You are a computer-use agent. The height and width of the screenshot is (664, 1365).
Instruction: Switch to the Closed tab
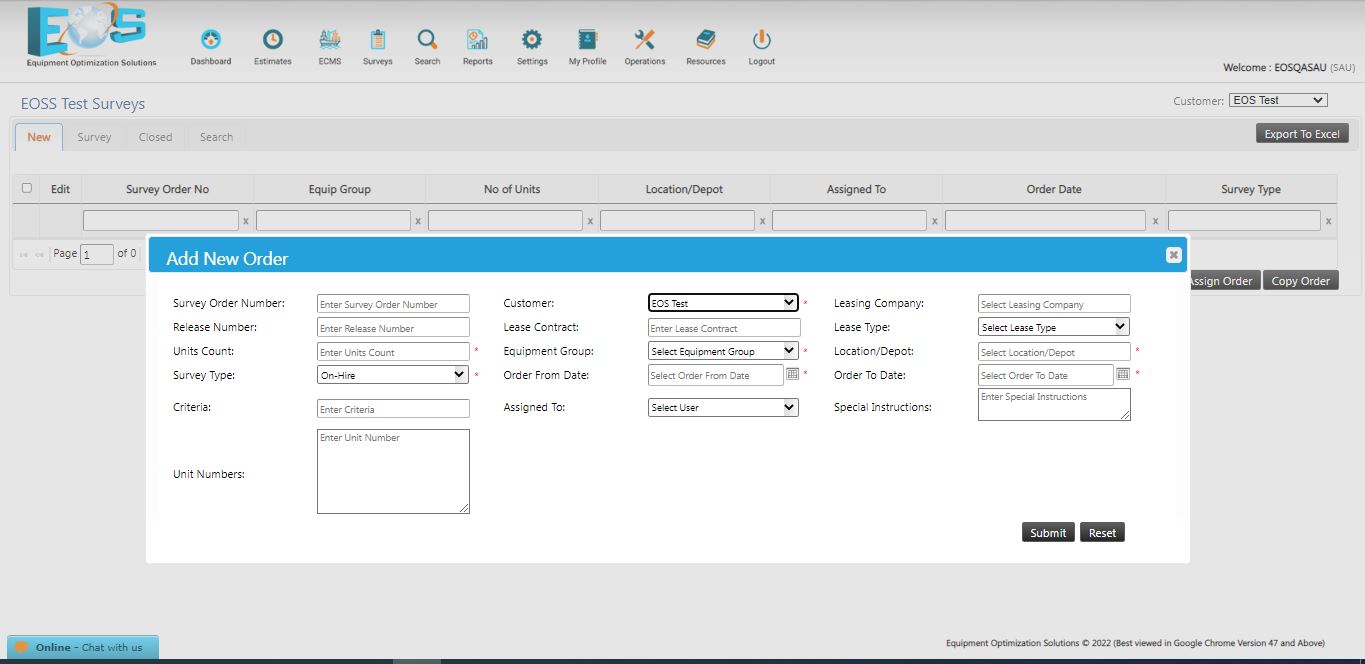tap(155, 137)
